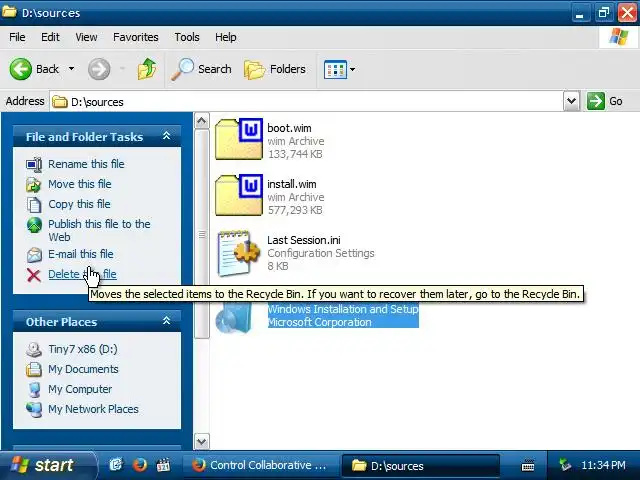Click the Tiny7 x86 (D:) drive icon
This screenshot has height=480, width=640.
[34, 349]
